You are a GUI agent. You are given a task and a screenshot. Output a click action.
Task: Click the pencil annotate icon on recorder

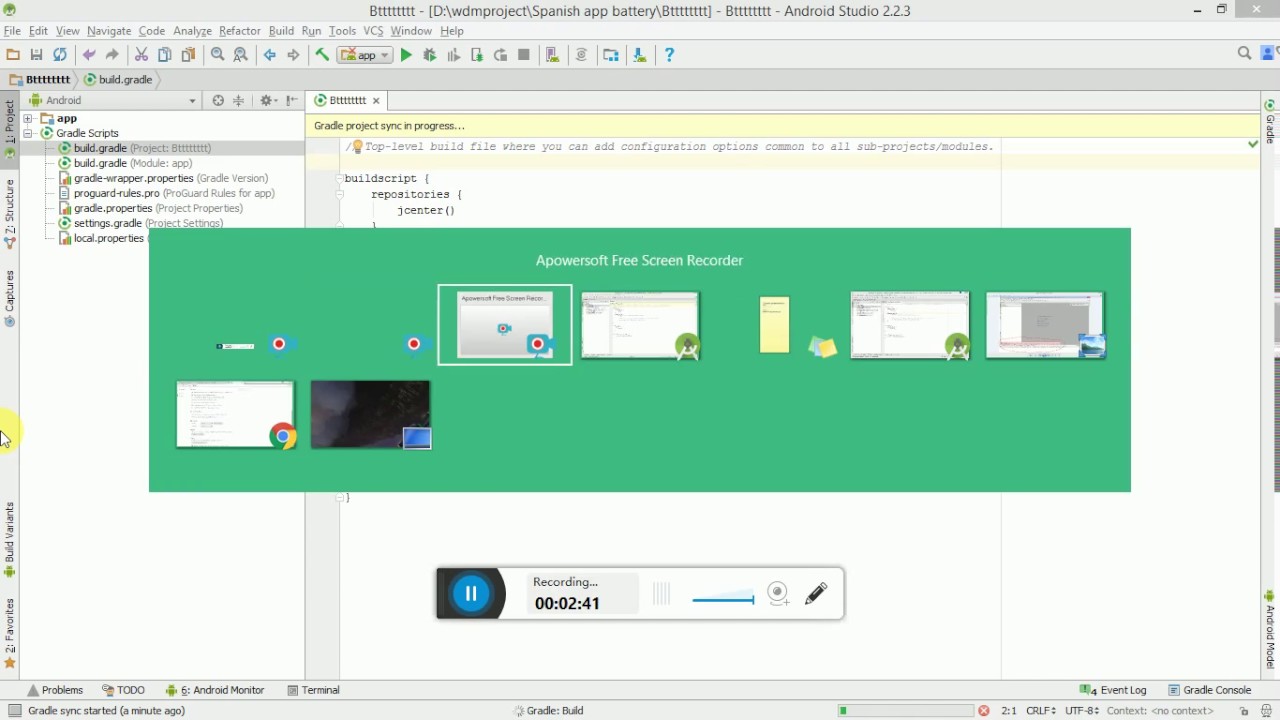[x=816, y=593]
